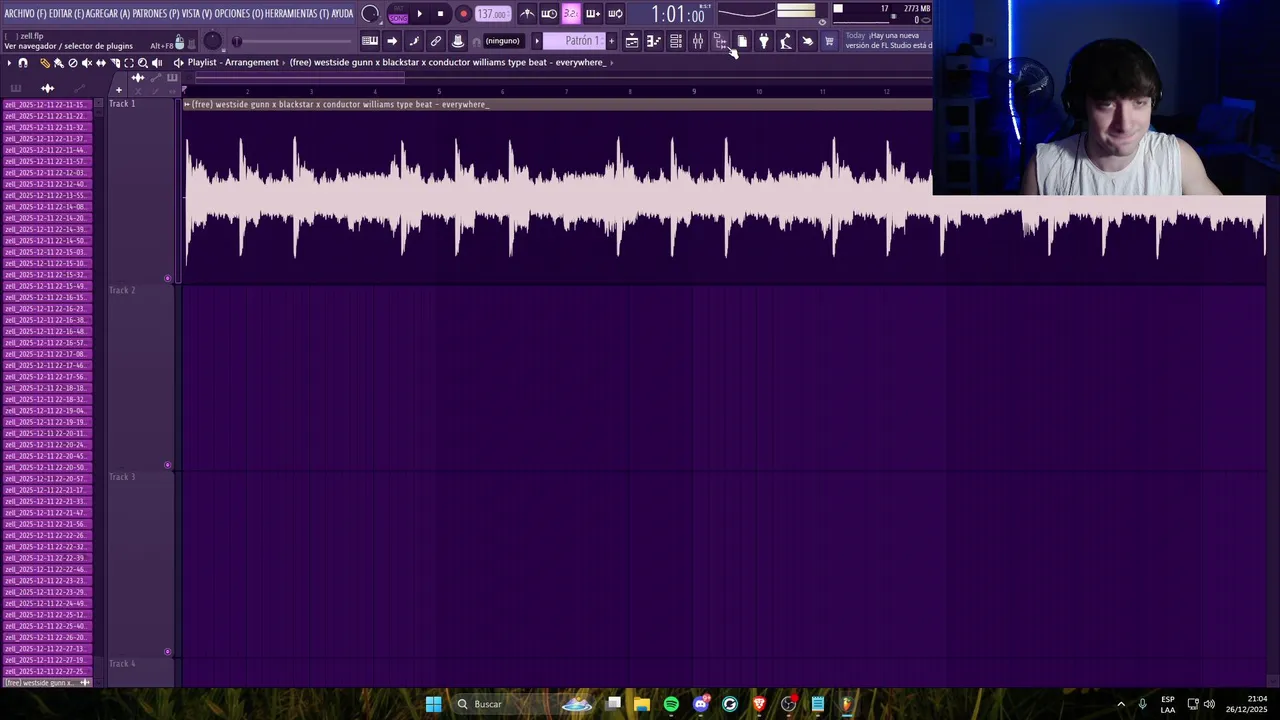1280x720 pixels.
Task: Toggle wait for input before playing
Action: click(549, 14)
